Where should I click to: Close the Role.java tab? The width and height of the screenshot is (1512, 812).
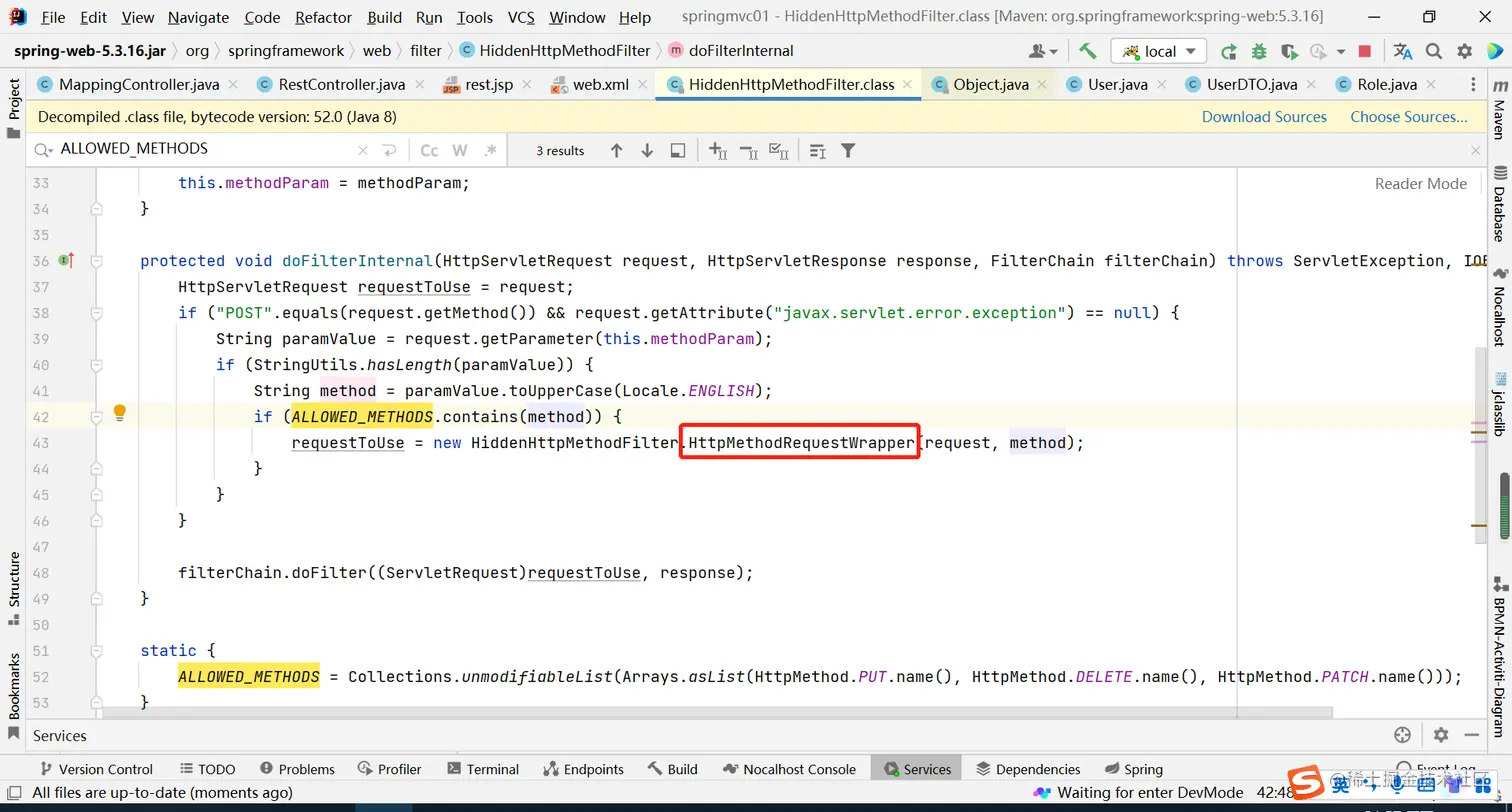pyautogui.click(x=1431, y=85)
